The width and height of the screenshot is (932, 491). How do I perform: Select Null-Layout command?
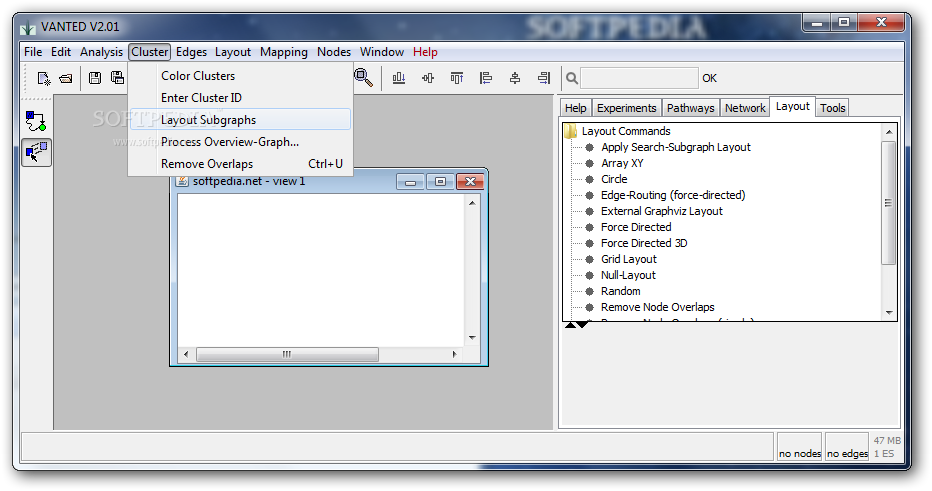(x=628, y=276)
